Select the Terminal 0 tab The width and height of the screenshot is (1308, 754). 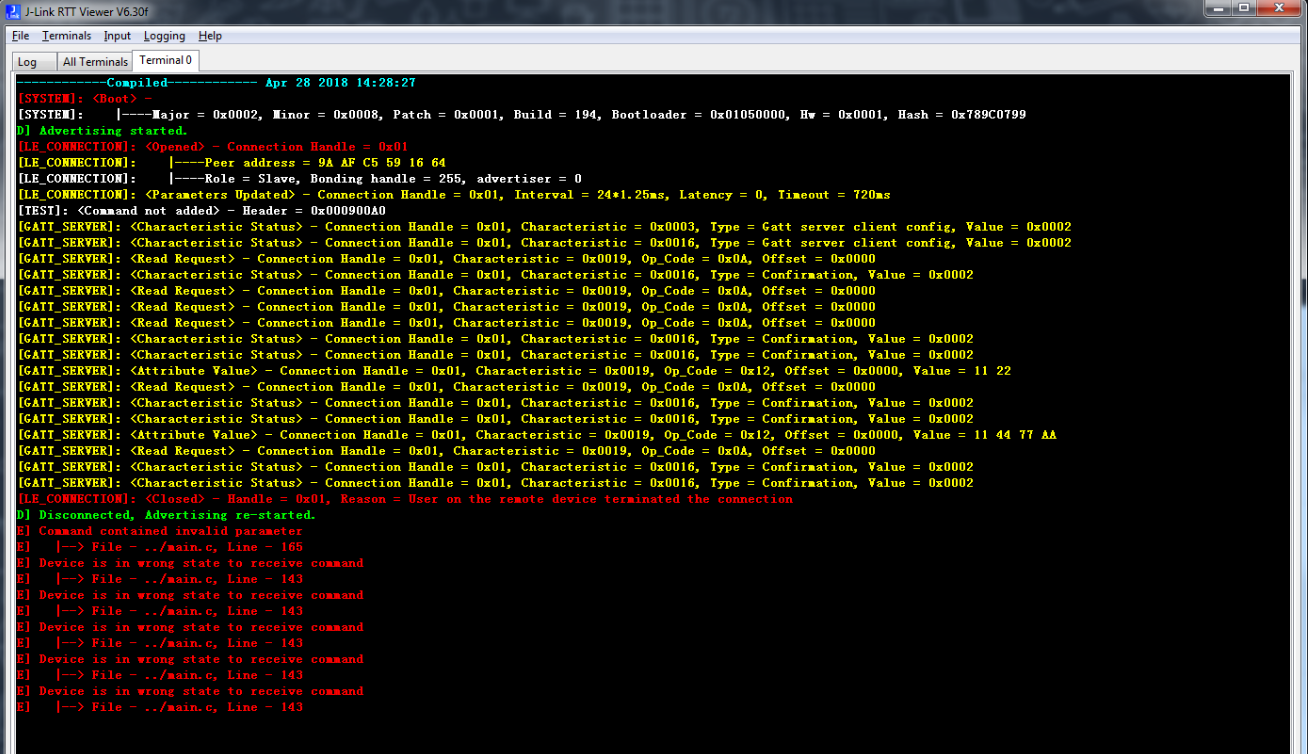tap(165, 61)
